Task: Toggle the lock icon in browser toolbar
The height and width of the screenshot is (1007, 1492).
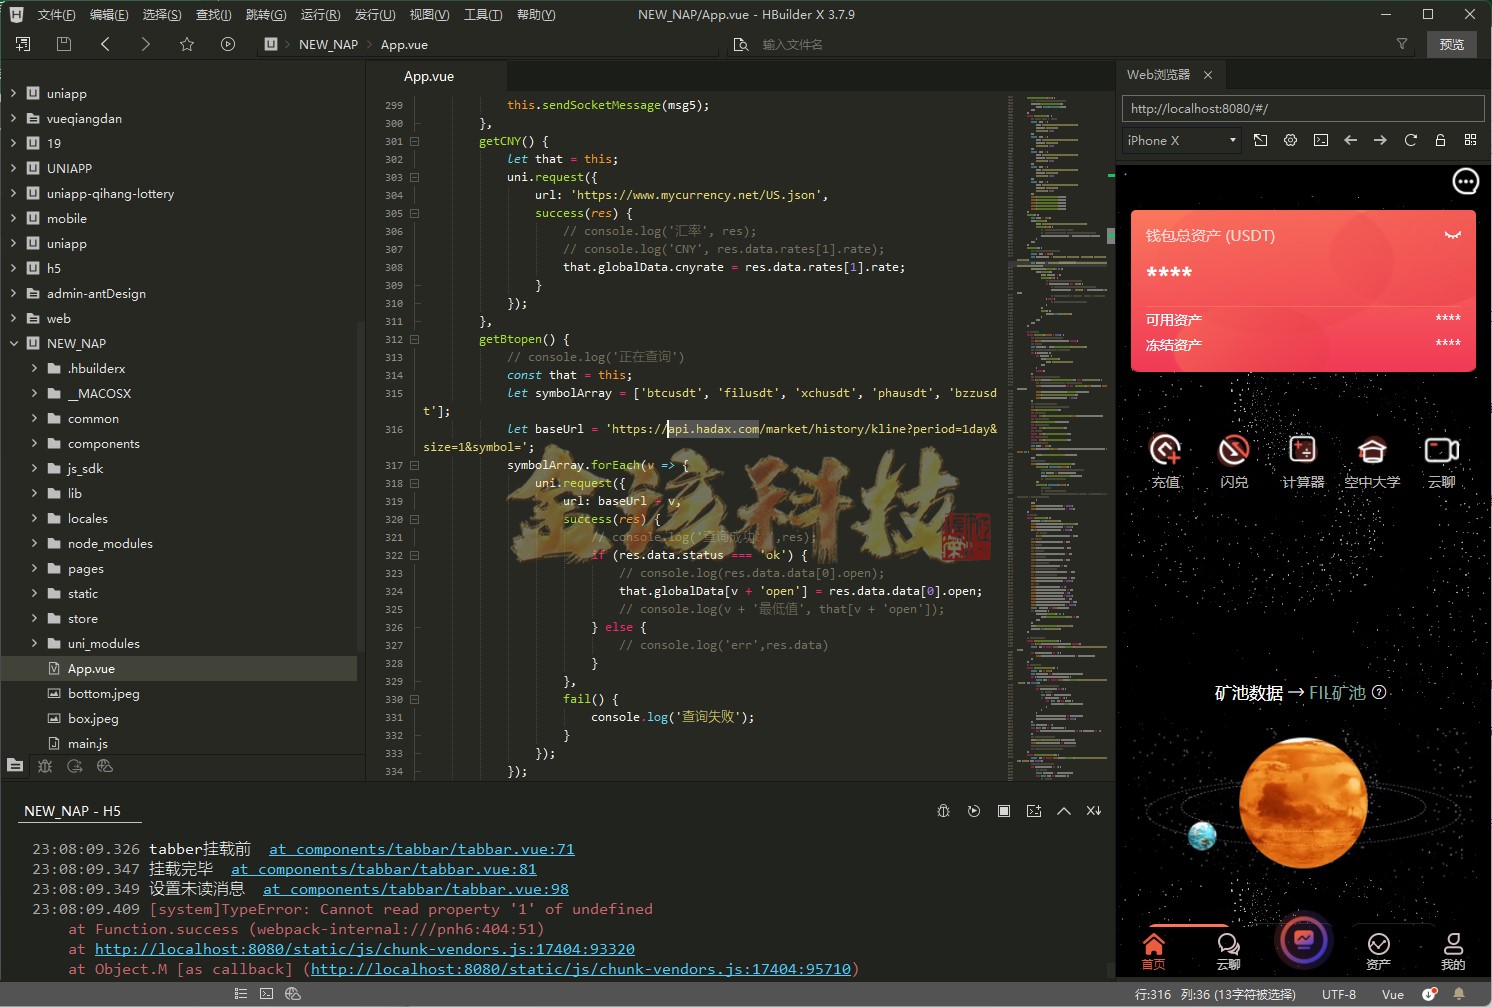Action: pyautogui.click(x=1440, y=141)
